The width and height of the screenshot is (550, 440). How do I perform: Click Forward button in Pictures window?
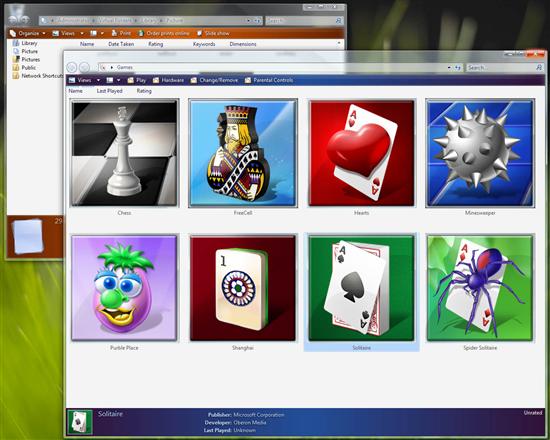click(x=25, y=20)
